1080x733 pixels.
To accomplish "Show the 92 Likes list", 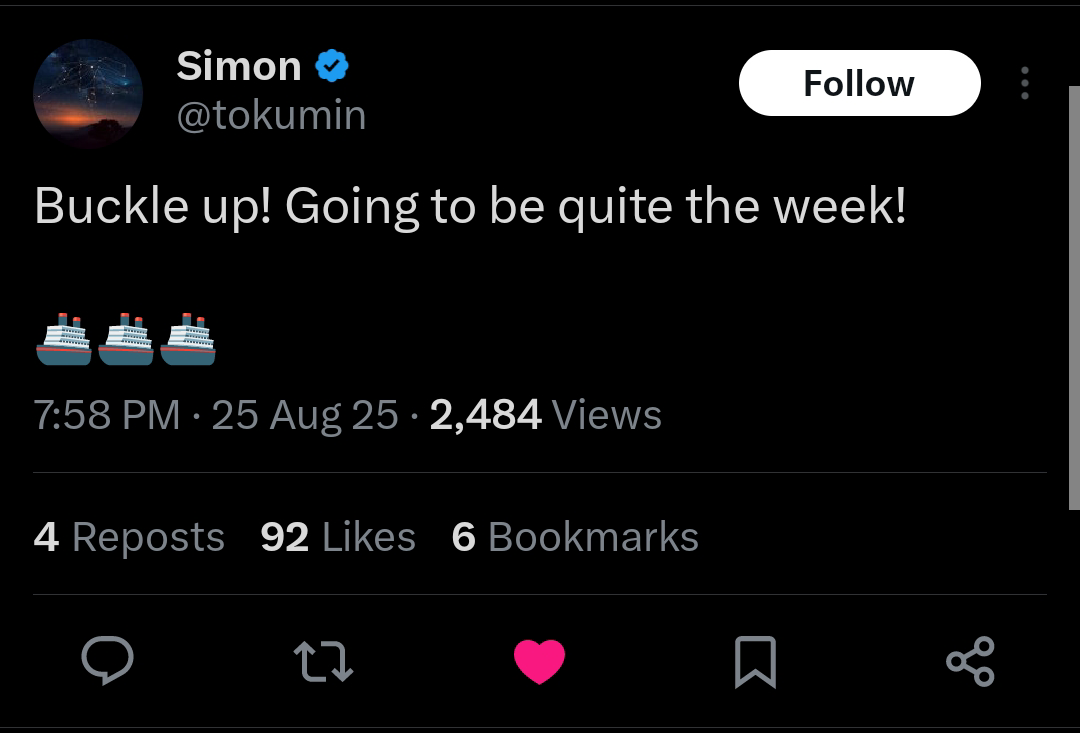I will [338, 537].
